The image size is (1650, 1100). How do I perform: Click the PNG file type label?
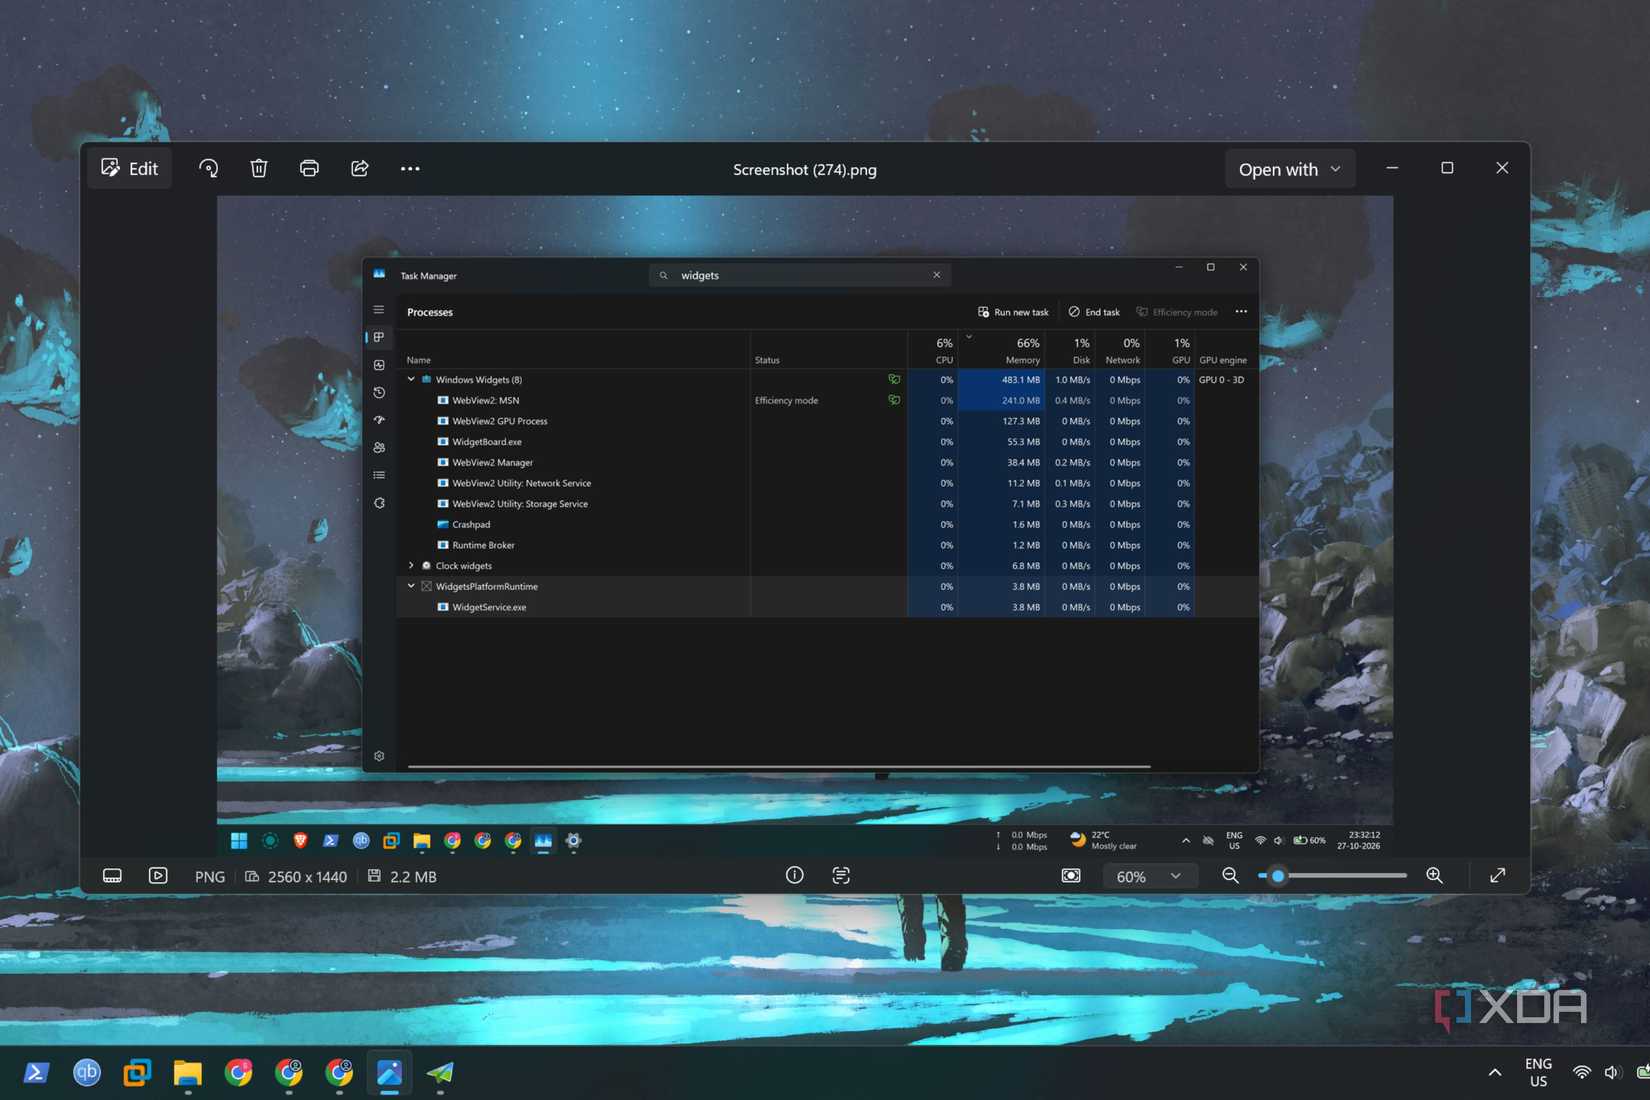pyautogui.click(x=209, y=877)
